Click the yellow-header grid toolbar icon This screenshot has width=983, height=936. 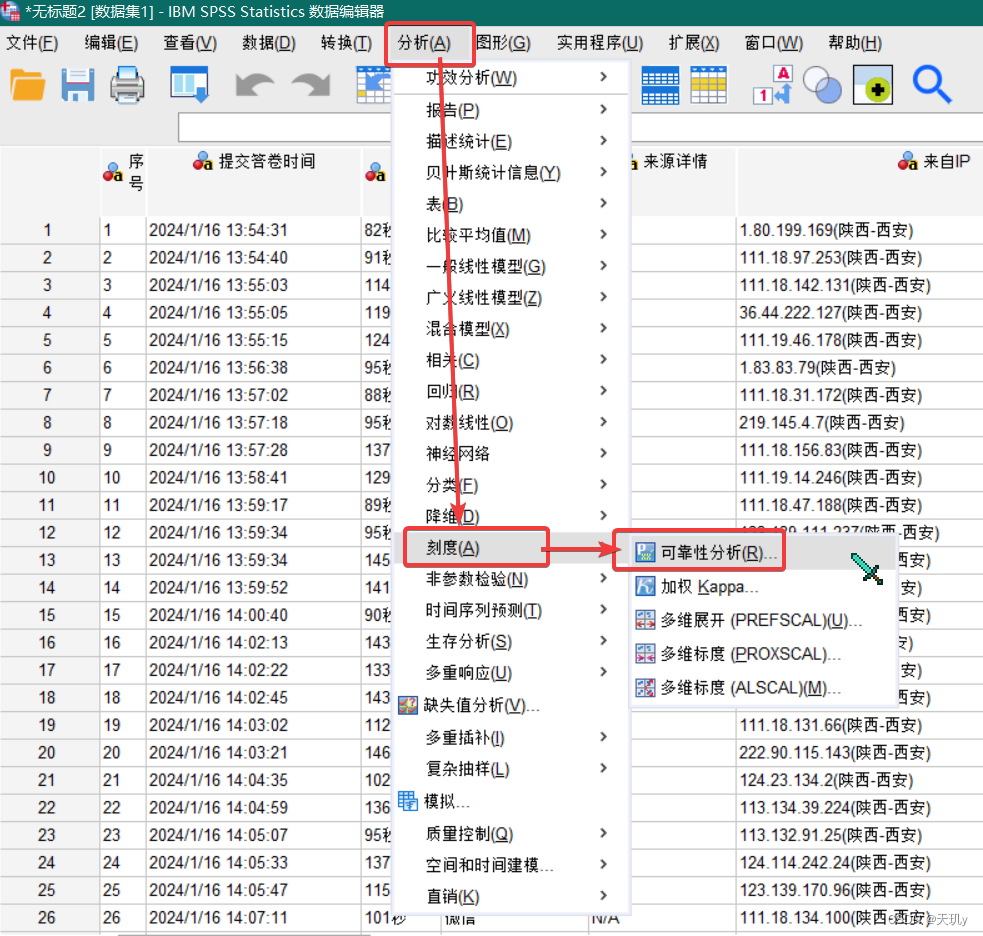tap(708, 85)
